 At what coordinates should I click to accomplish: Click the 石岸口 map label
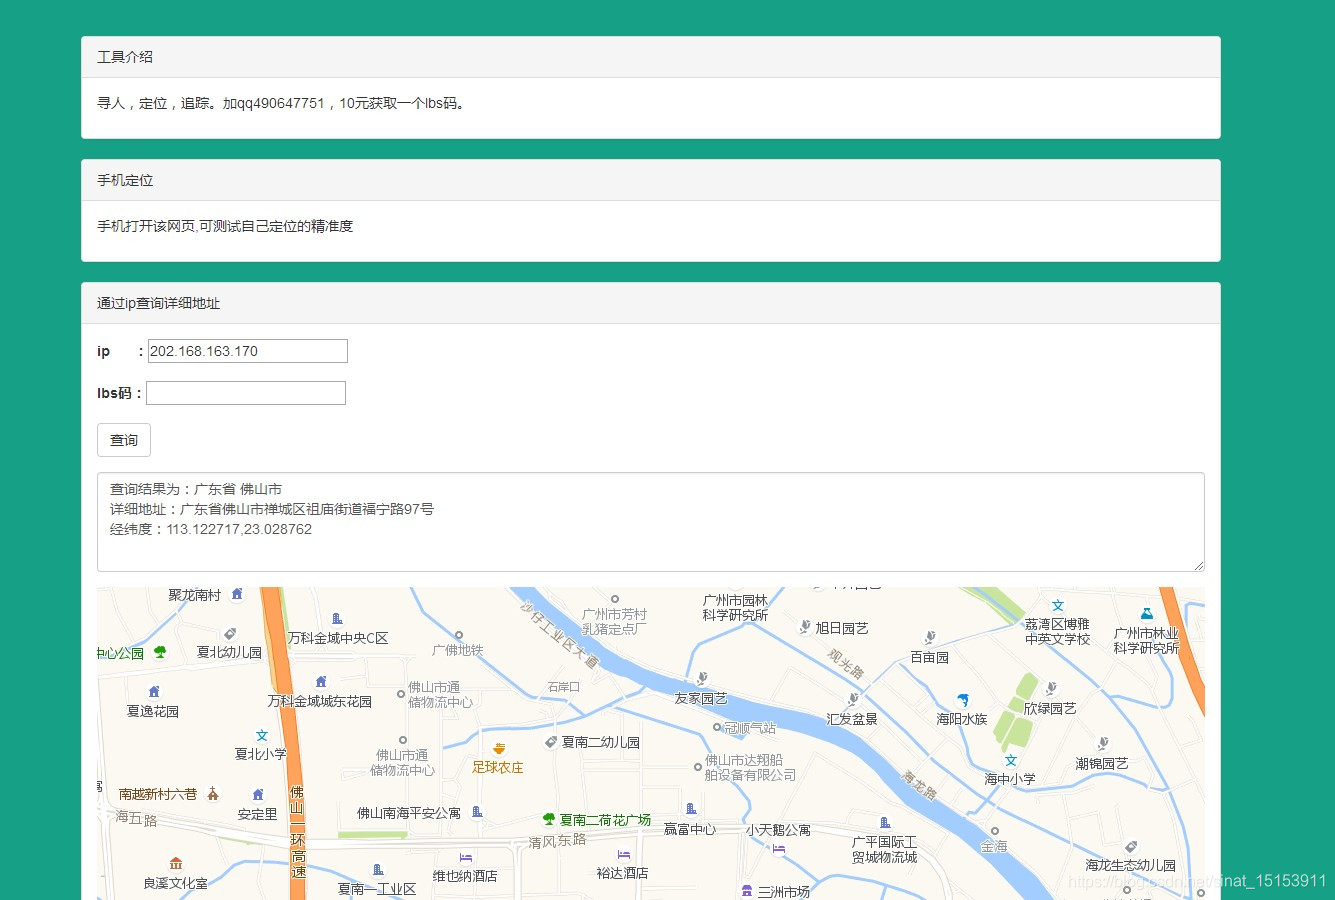tap(563, 687)
